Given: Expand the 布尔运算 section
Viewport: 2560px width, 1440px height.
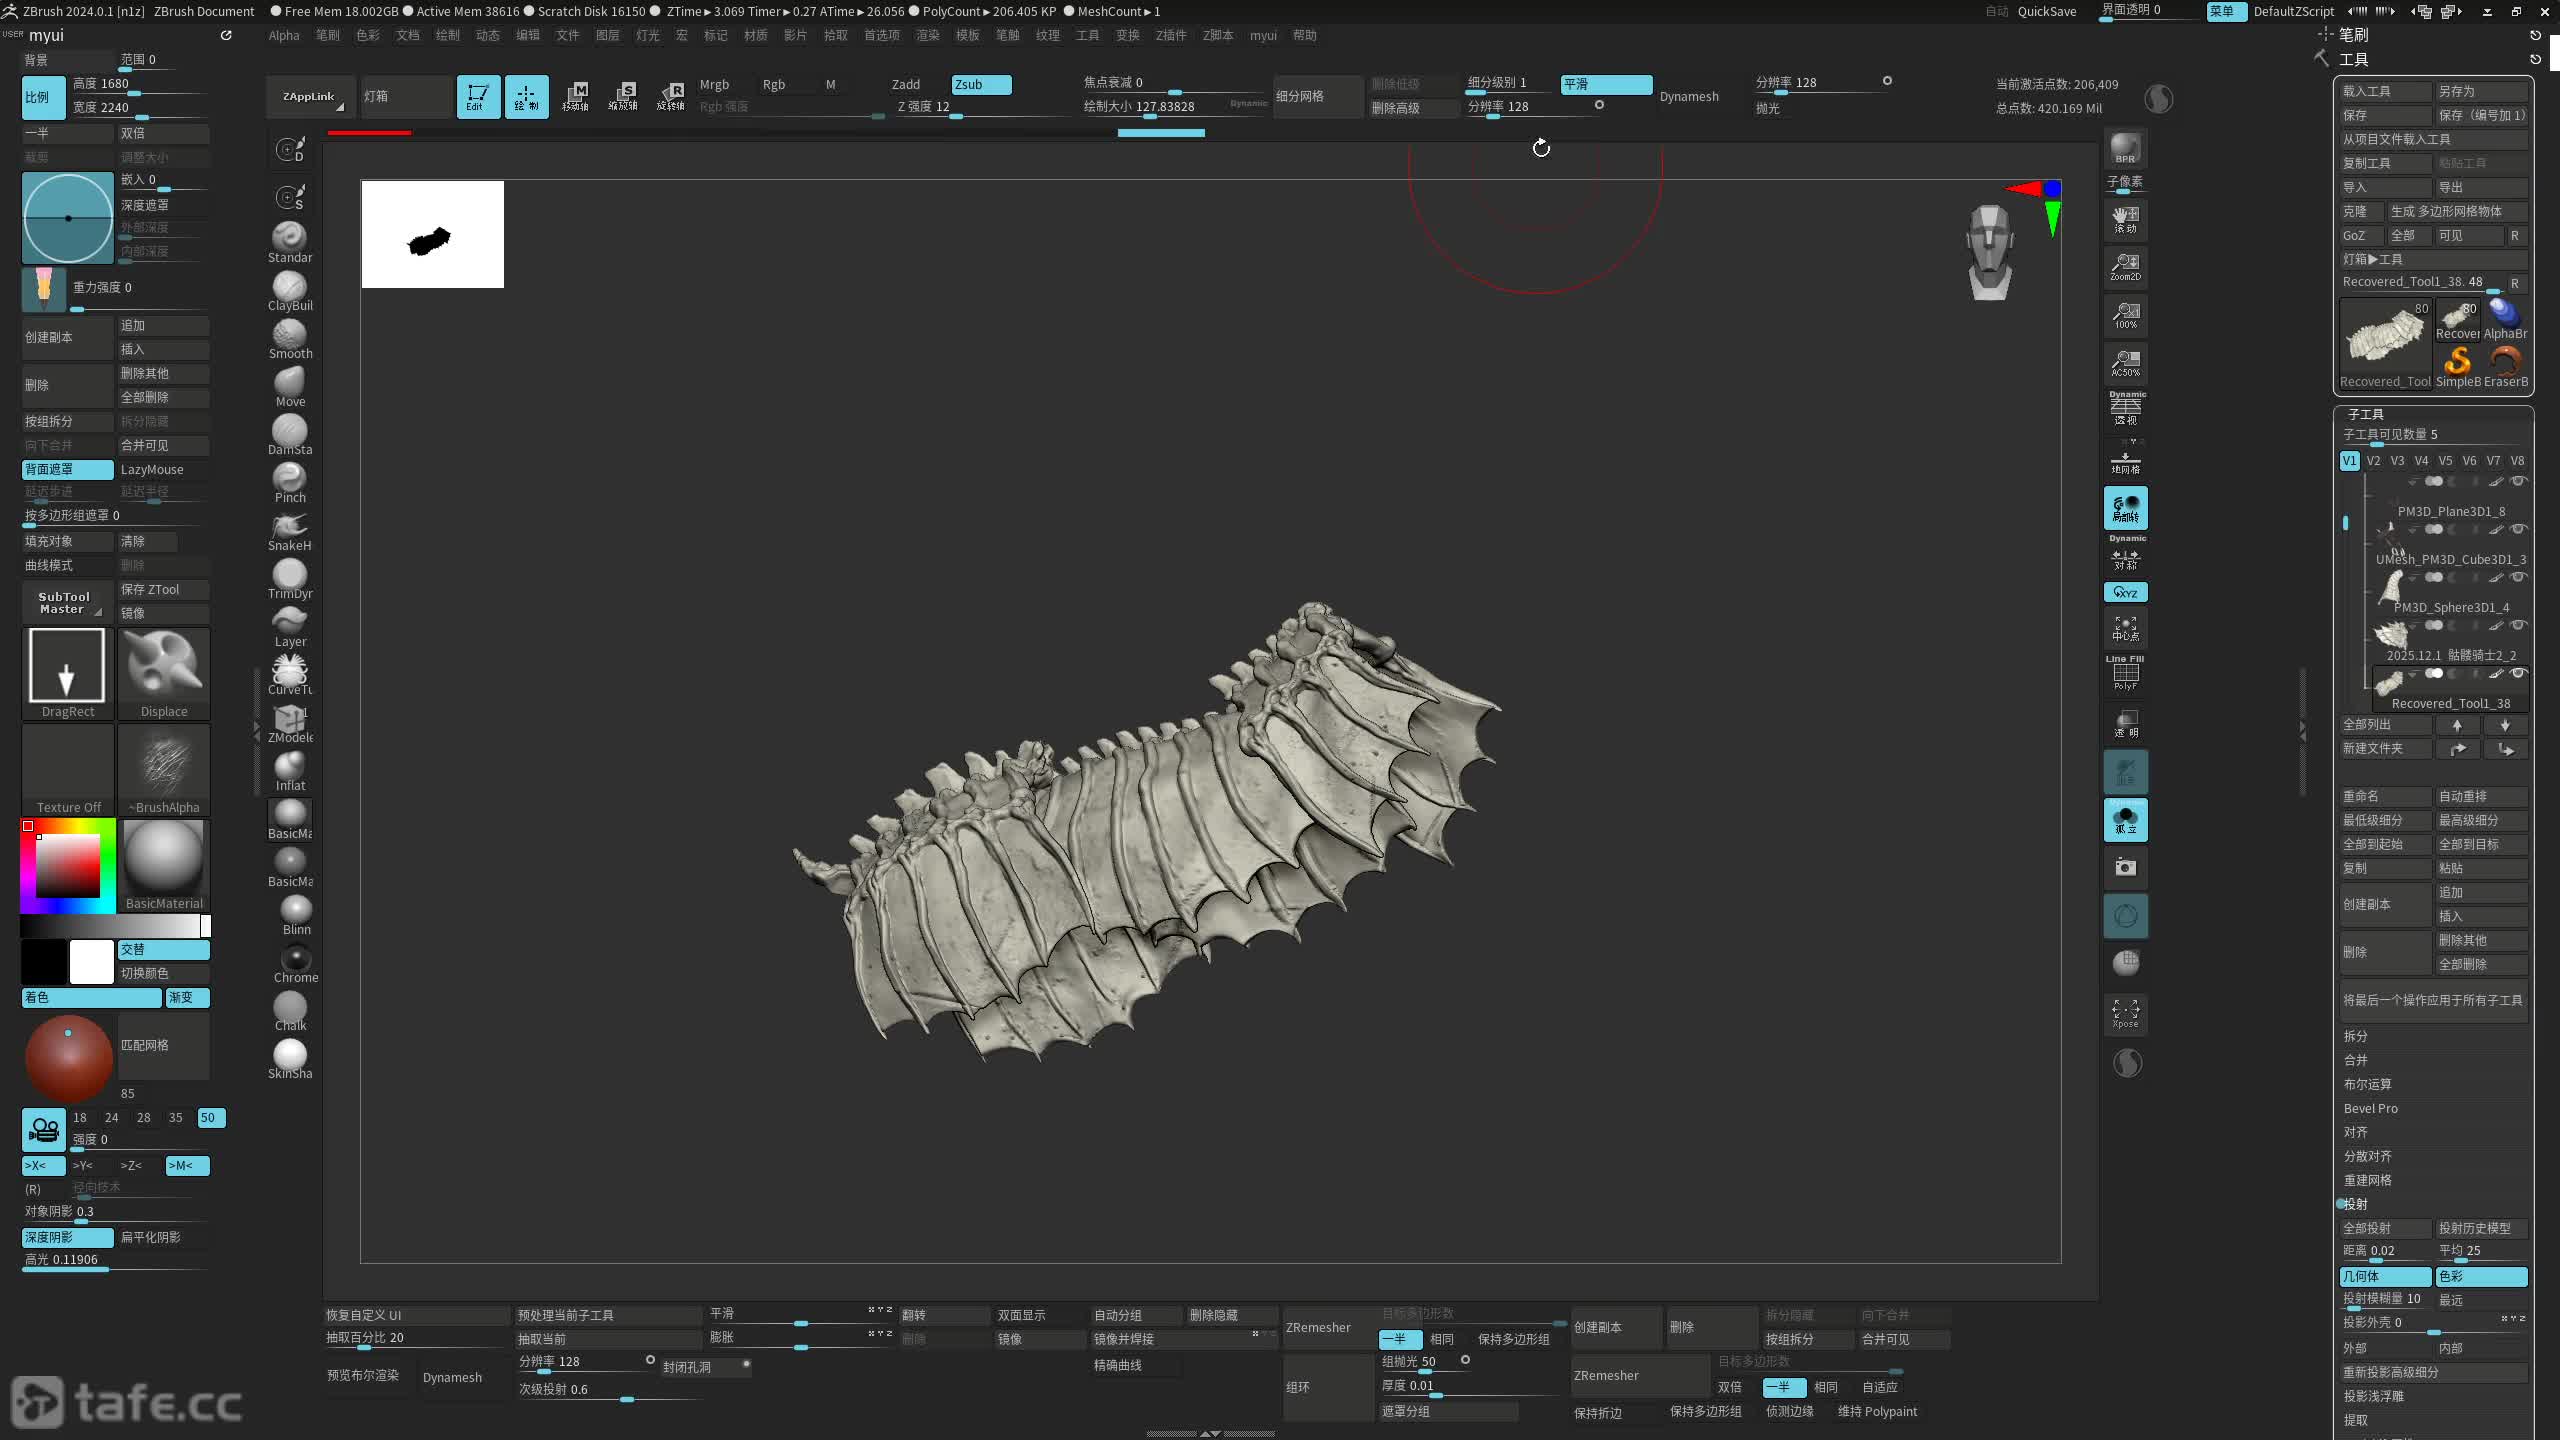Looking at the screenshot, I should click(x=2367, y=1084).
